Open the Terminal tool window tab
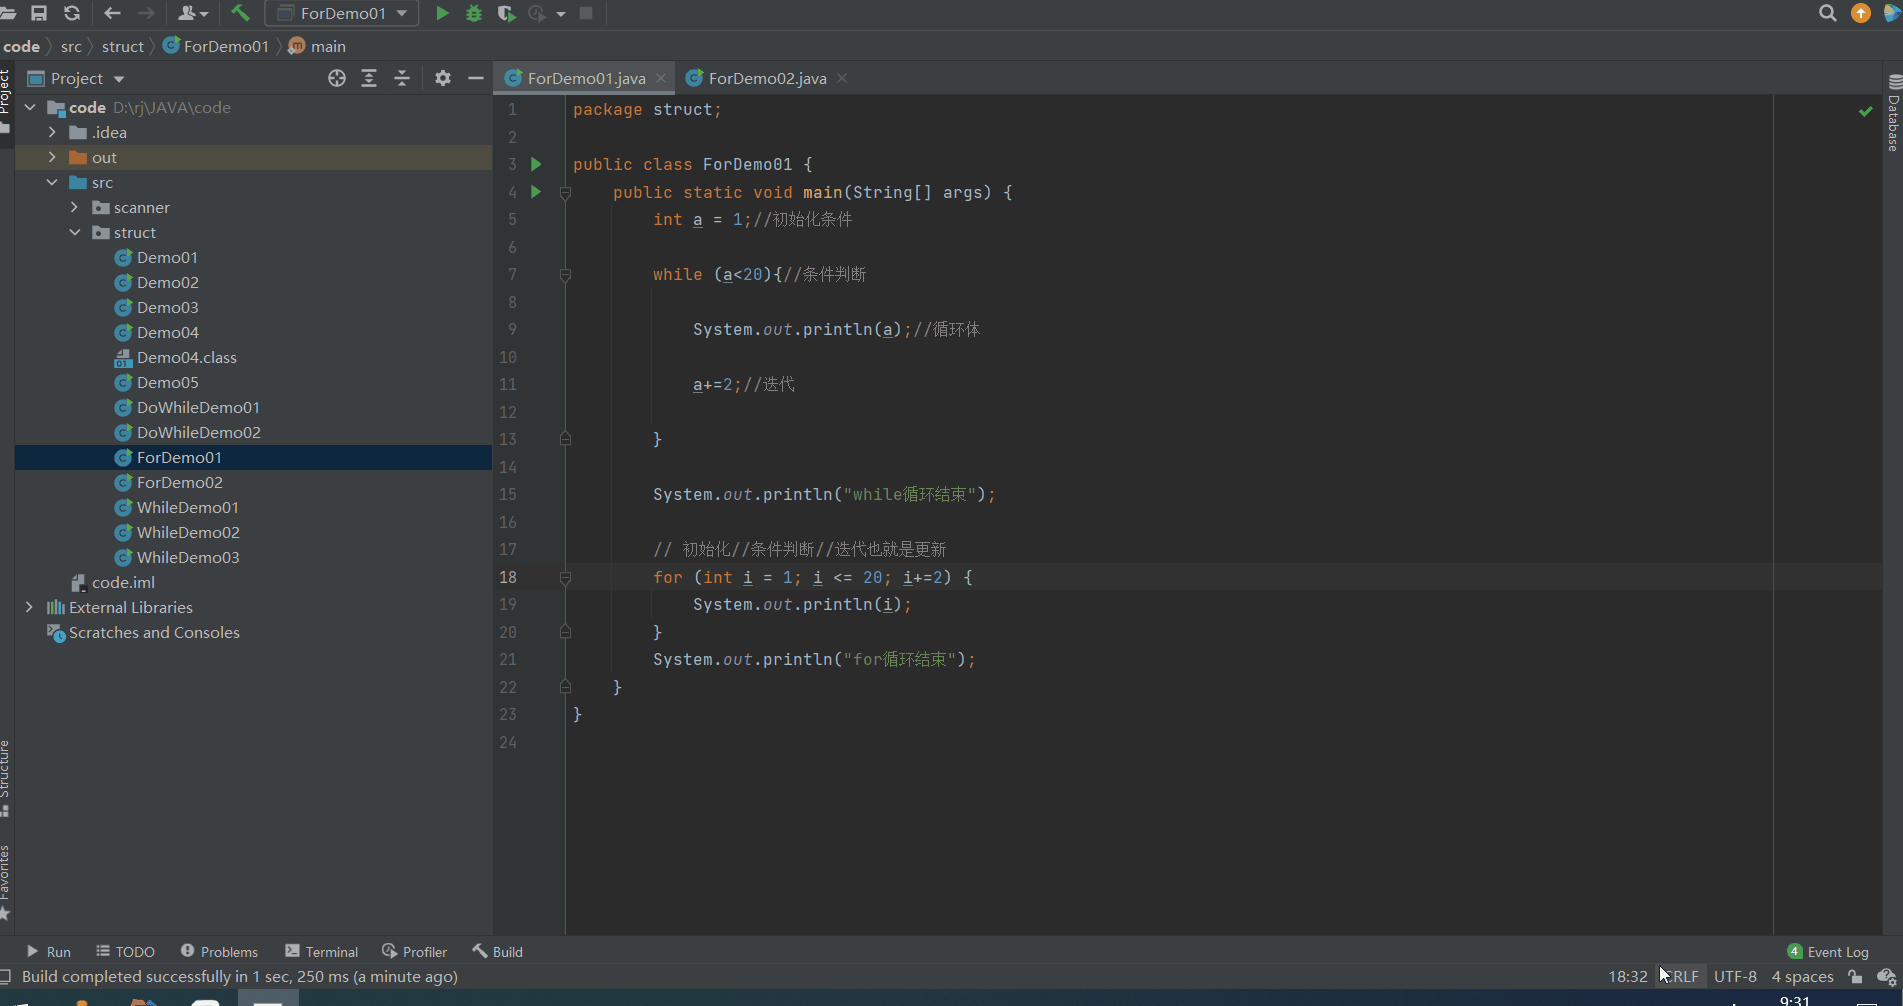1903x1006 pixels. [322, 952]
